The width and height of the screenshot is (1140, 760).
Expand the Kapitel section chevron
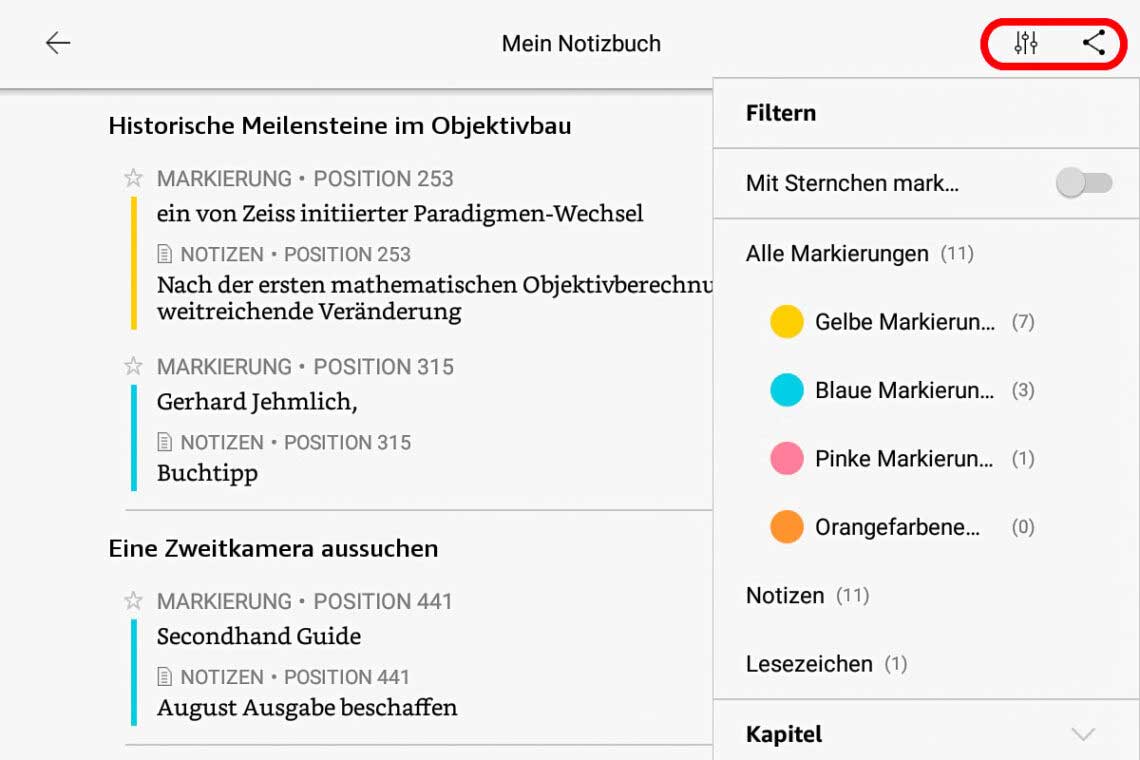[x=1083, y=735]
